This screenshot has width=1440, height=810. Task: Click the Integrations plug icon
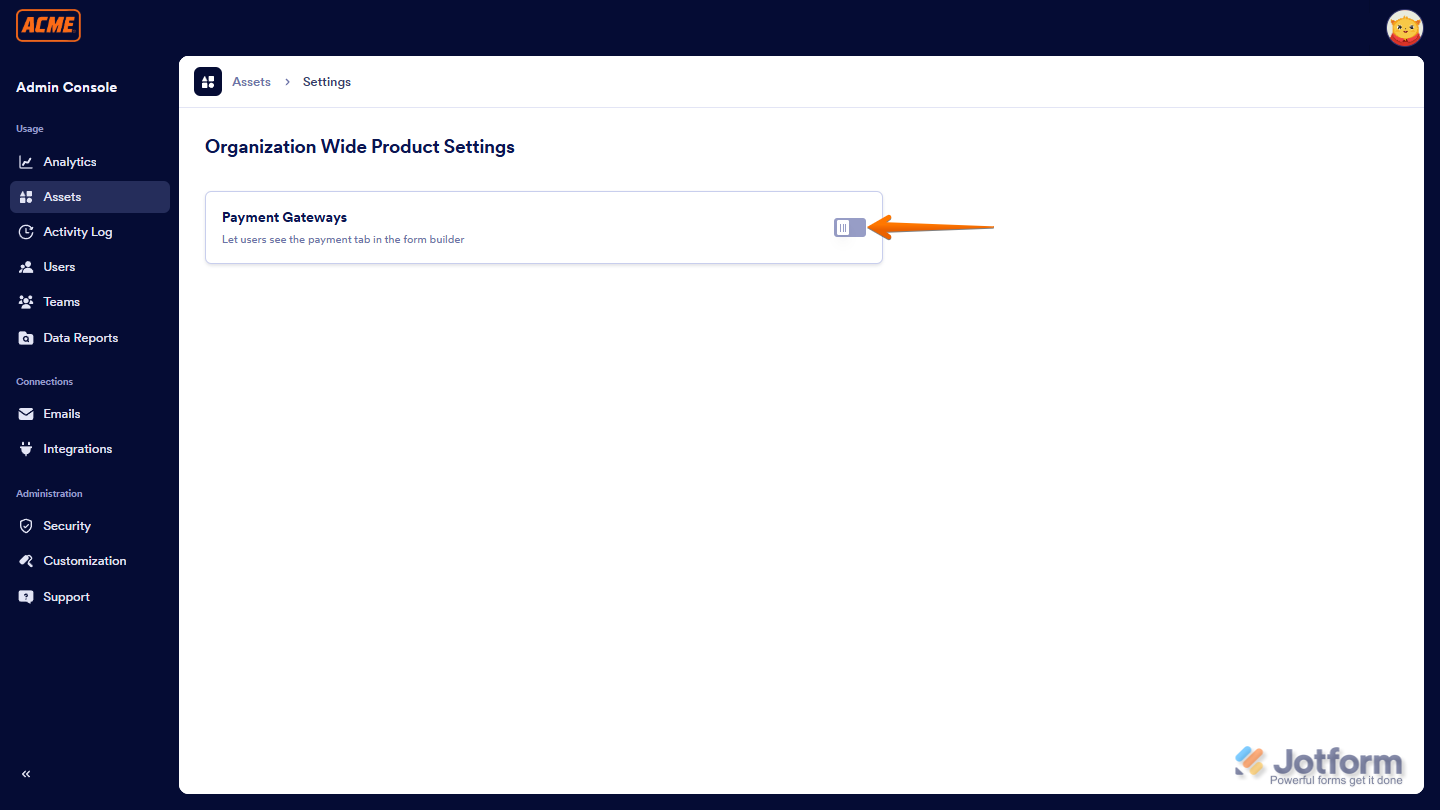click(25, 448)
